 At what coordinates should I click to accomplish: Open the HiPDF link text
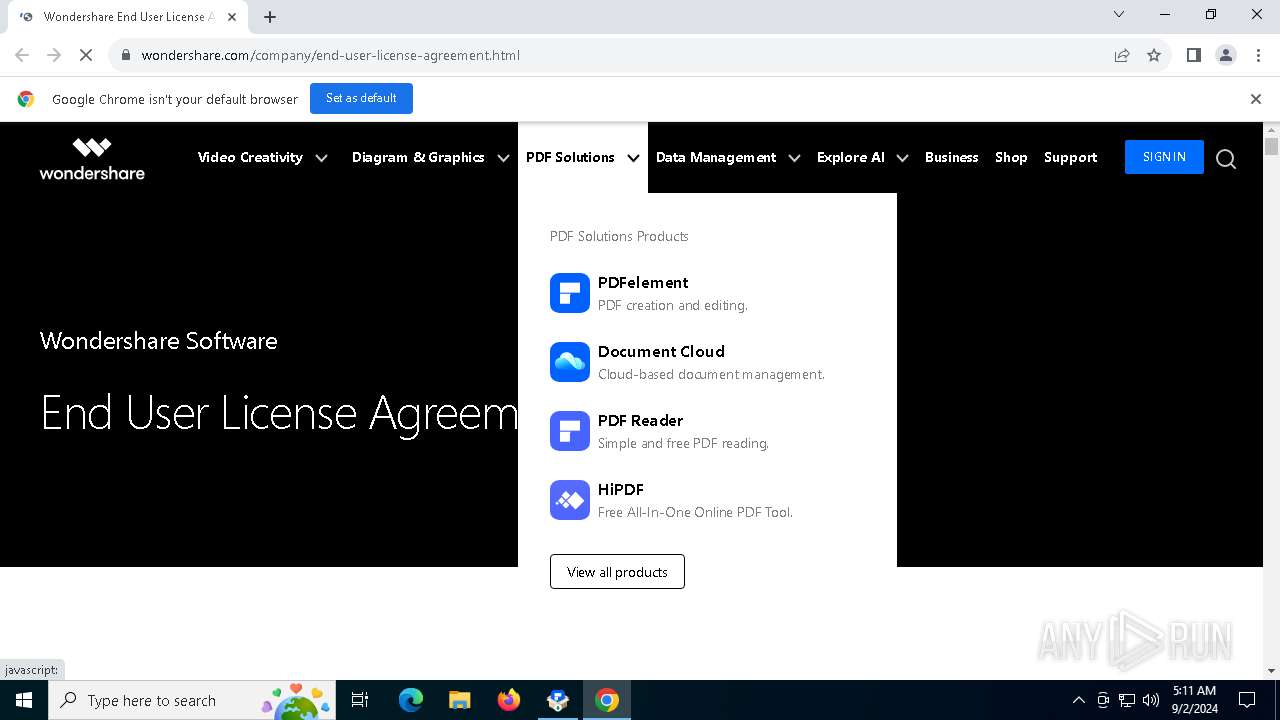click(621, 490)
